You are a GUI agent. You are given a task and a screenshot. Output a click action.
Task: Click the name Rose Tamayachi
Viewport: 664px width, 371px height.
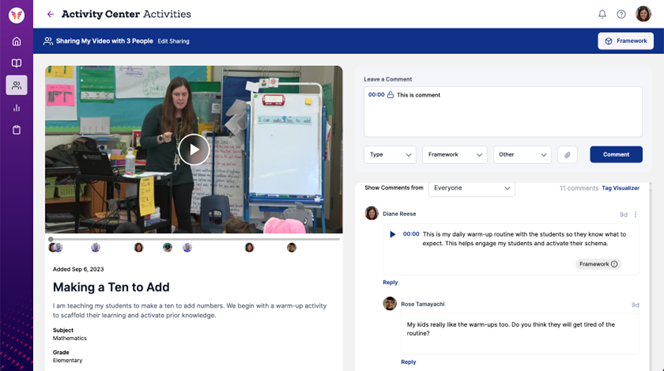(x=423, y=304)
